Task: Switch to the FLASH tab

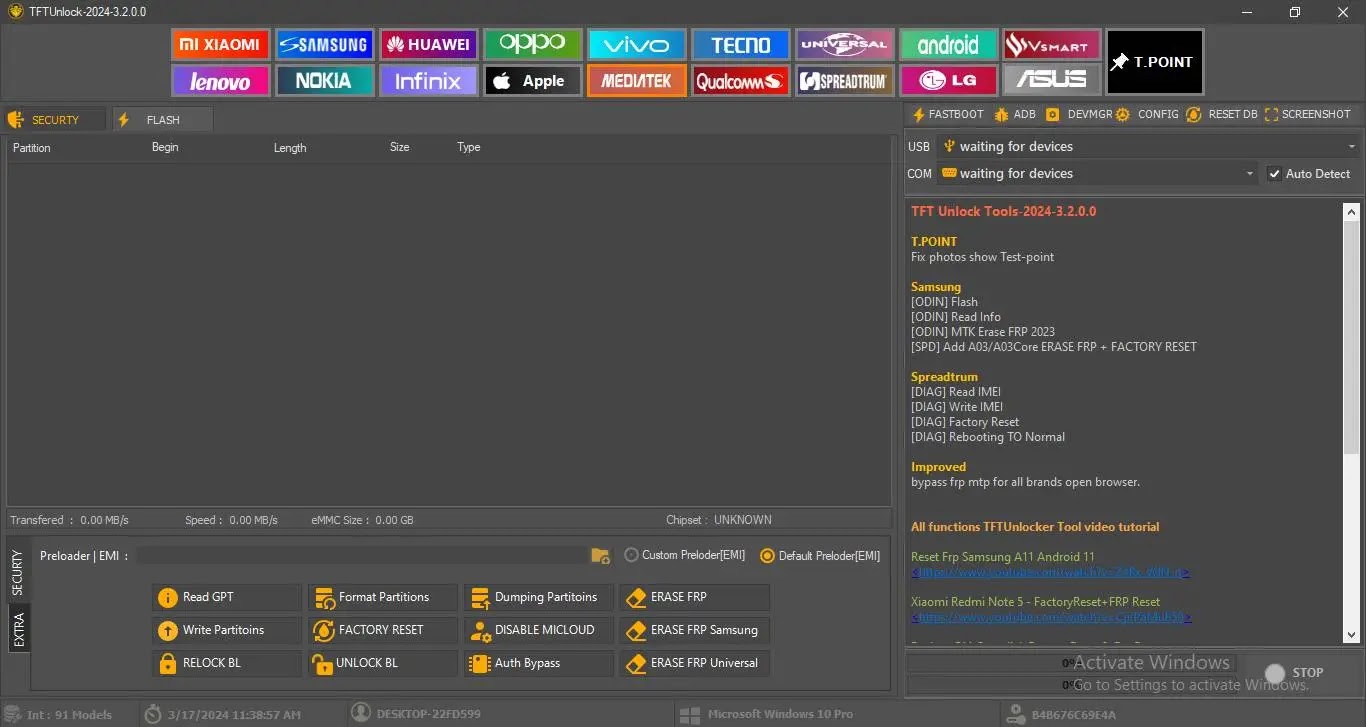Action: pos(162,120)
